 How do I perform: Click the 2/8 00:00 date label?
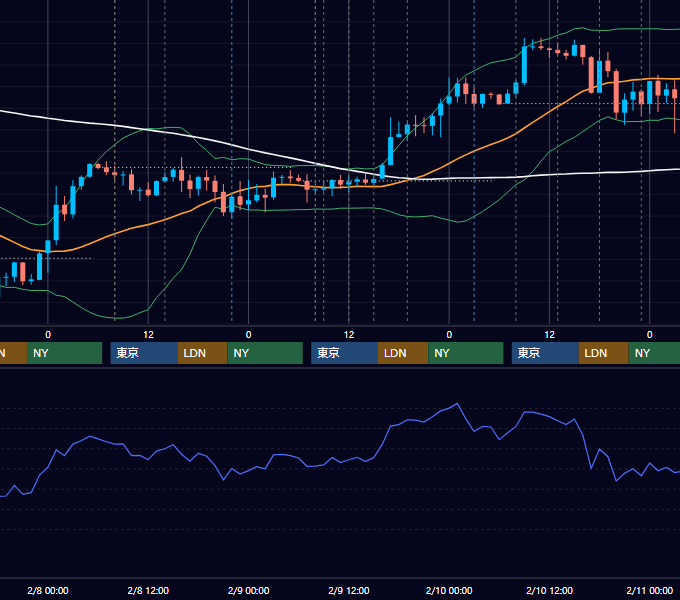(x=48, y=590)
